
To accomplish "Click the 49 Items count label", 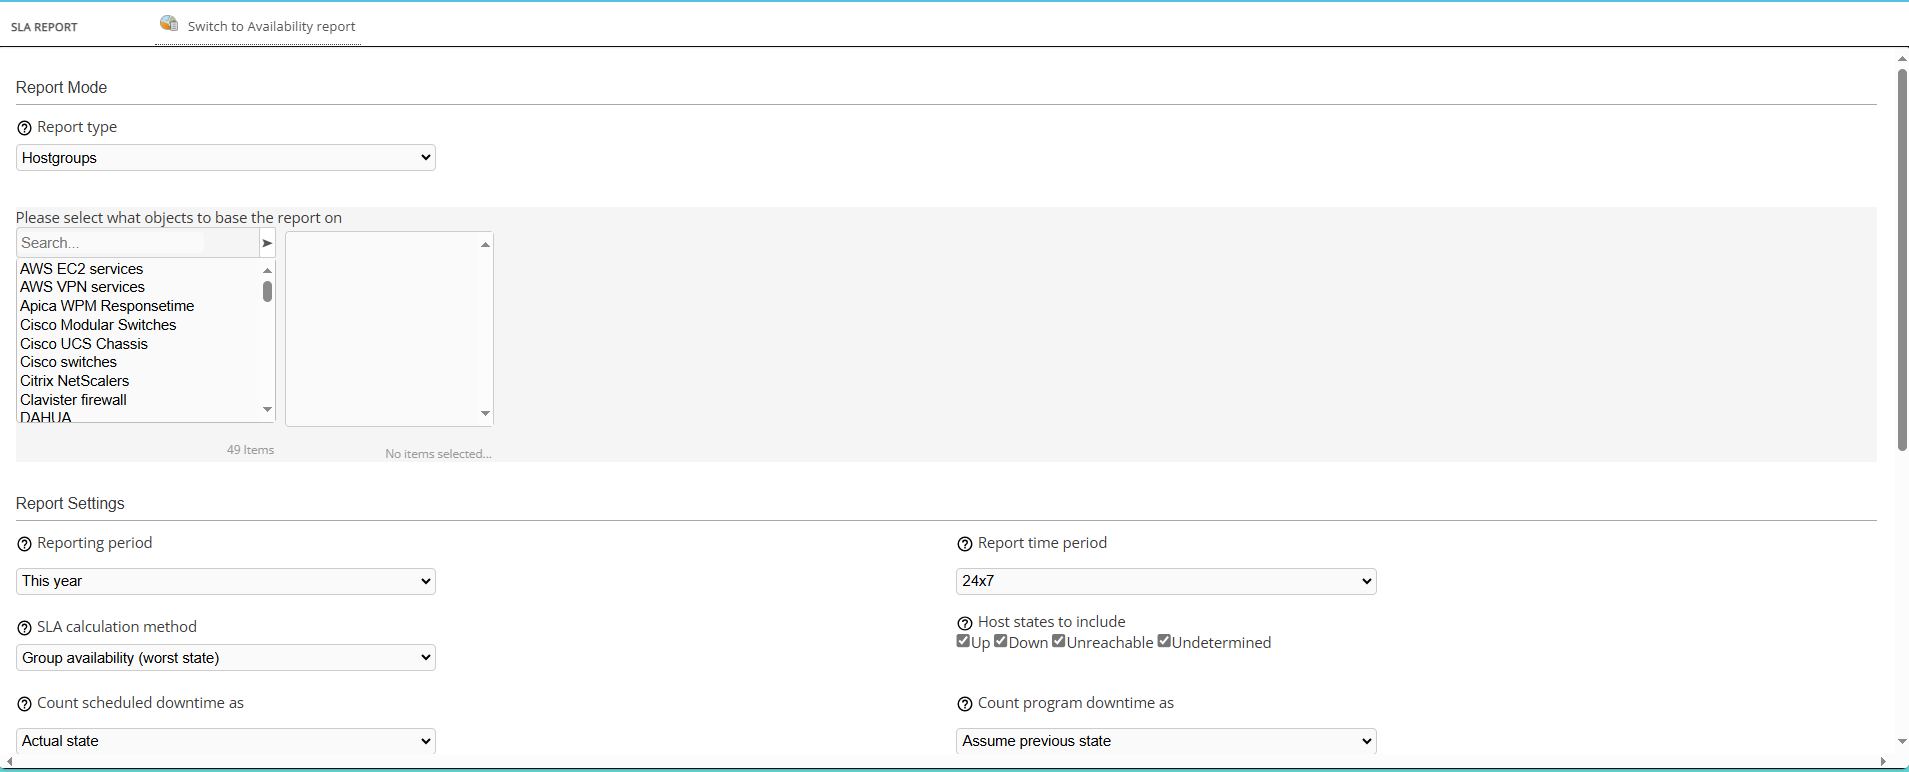I will (250, 450).
